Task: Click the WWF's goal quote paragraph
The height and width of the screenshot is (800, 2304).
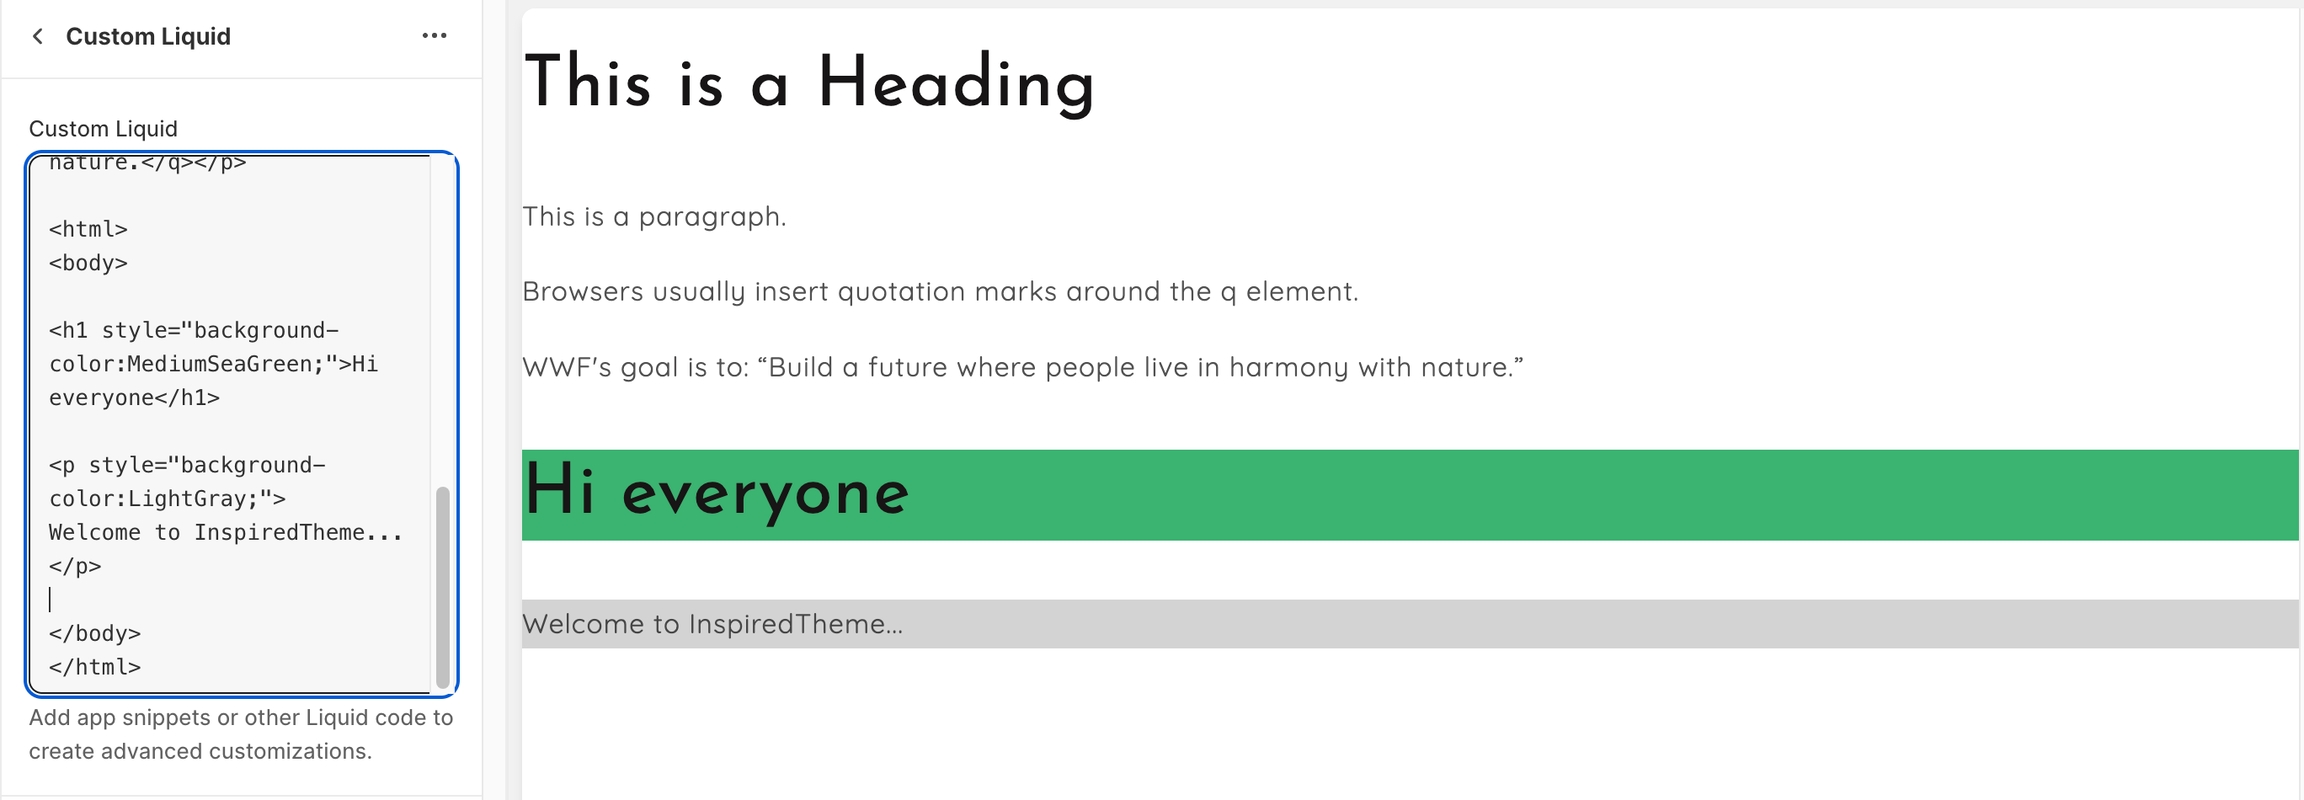Action: click(1022, 367)
